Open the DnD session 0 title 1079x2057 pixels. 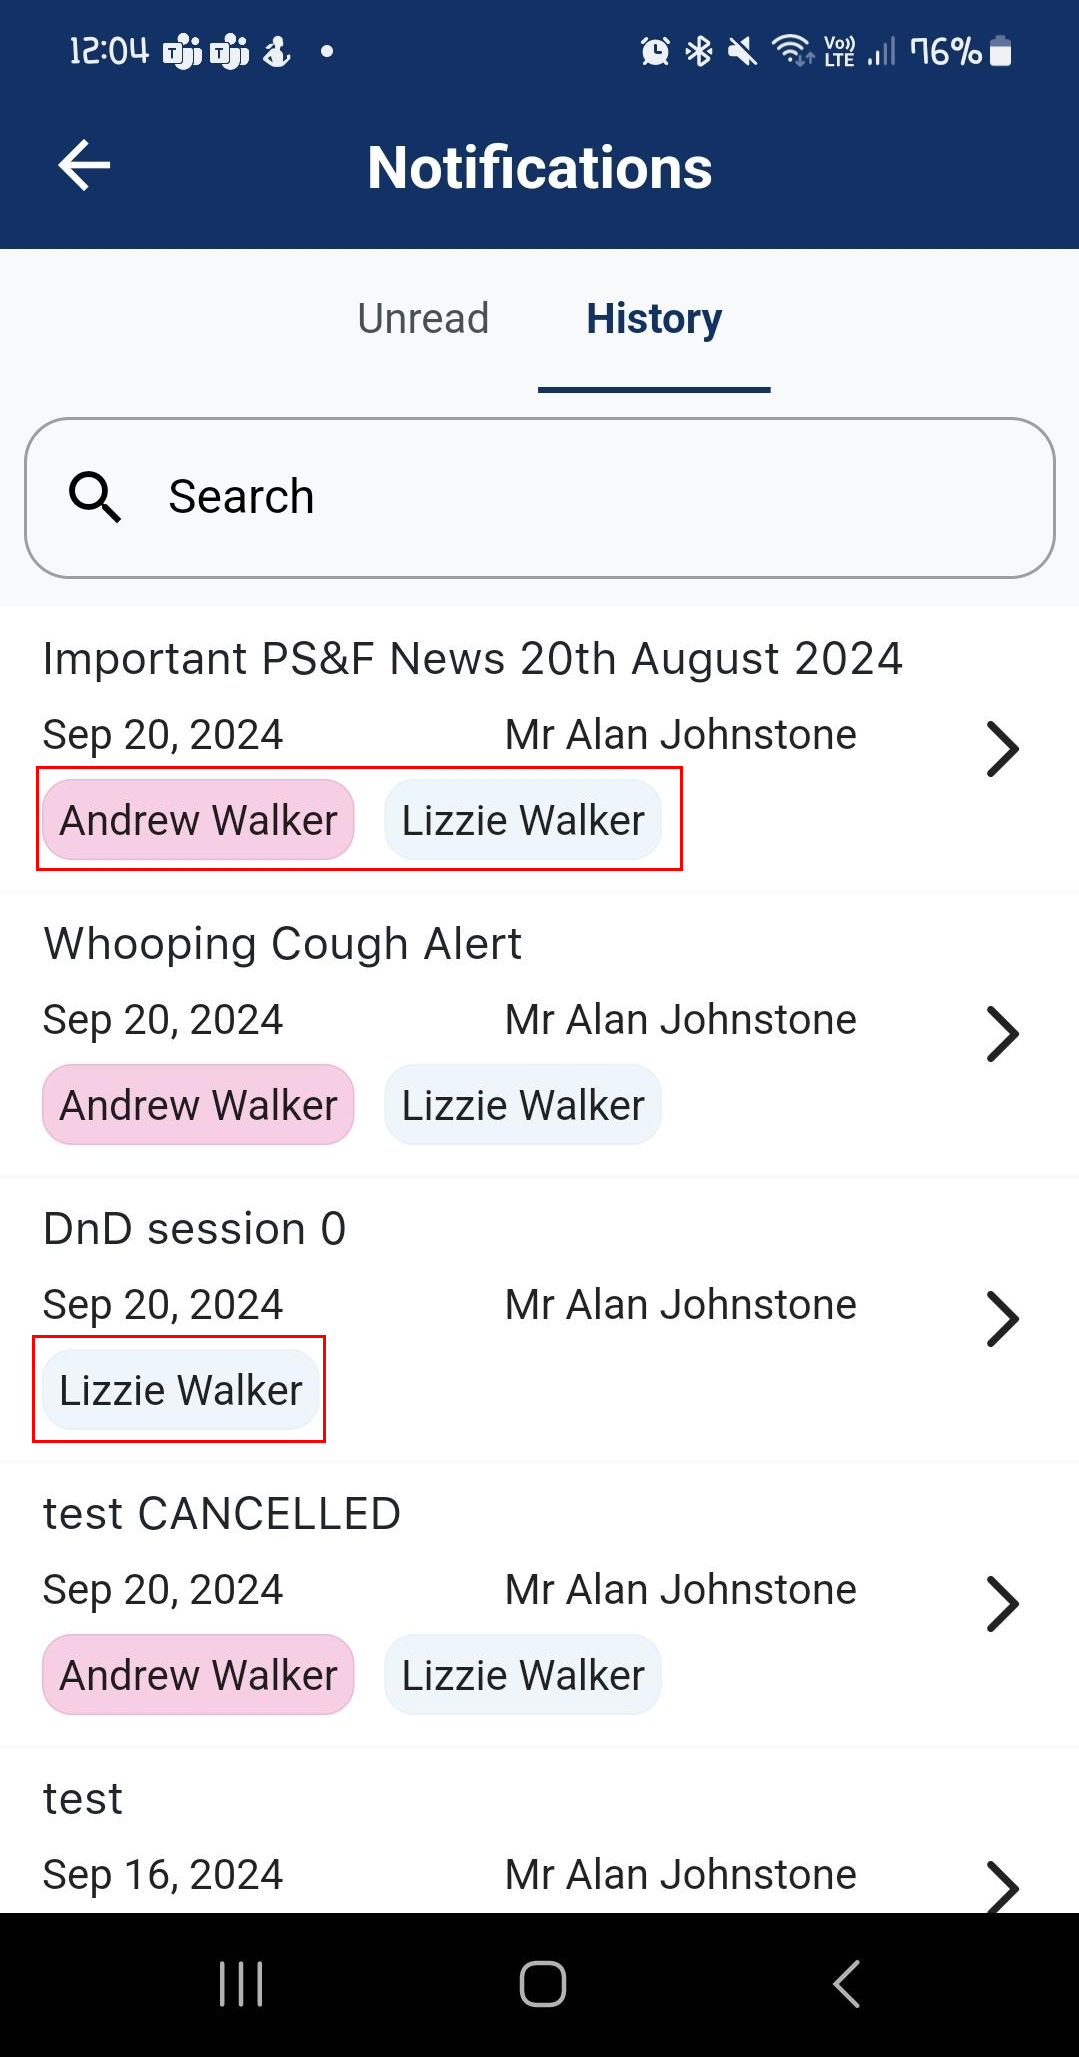194,1229
